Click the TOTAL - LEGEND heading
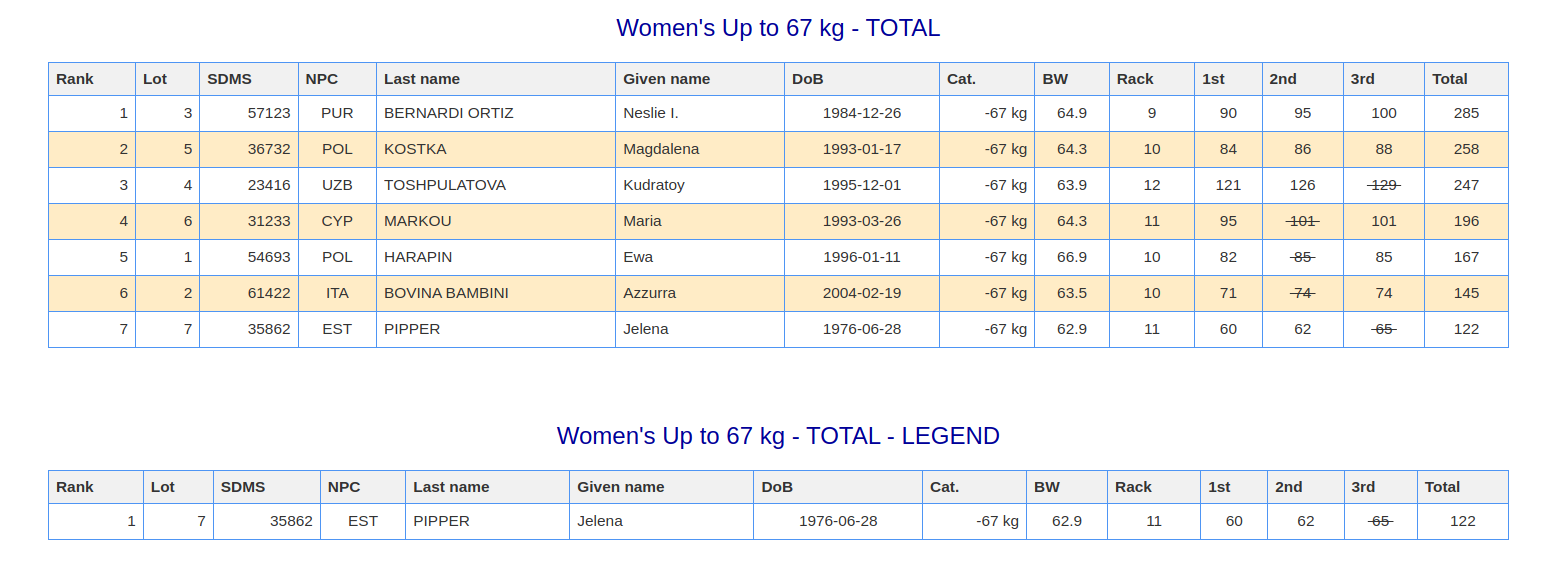The height and width of the screenshot is (586, 1564). [x=778, y=436]
